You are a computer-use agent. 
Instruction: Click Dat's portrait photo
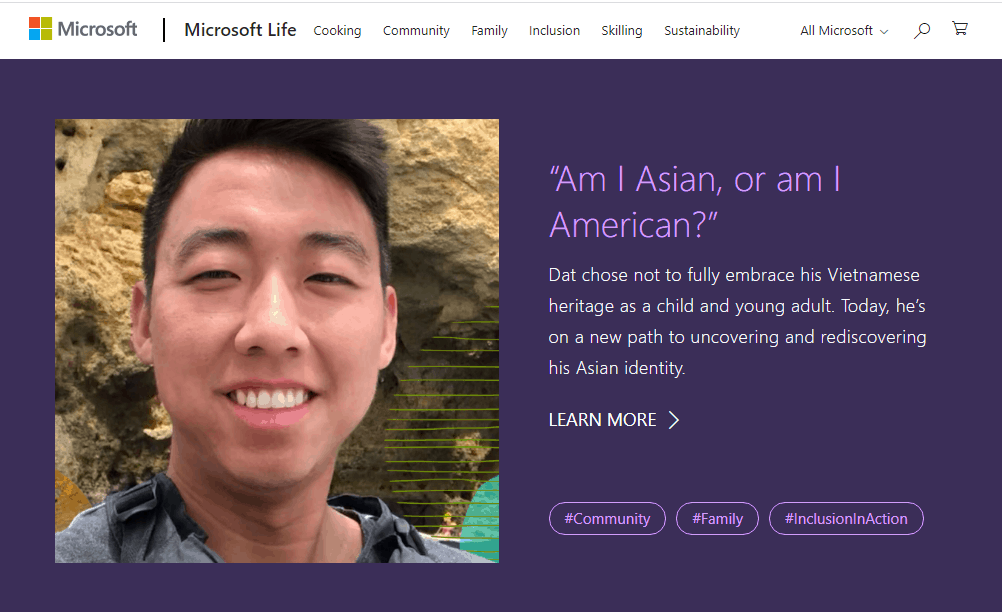[277, 340]
